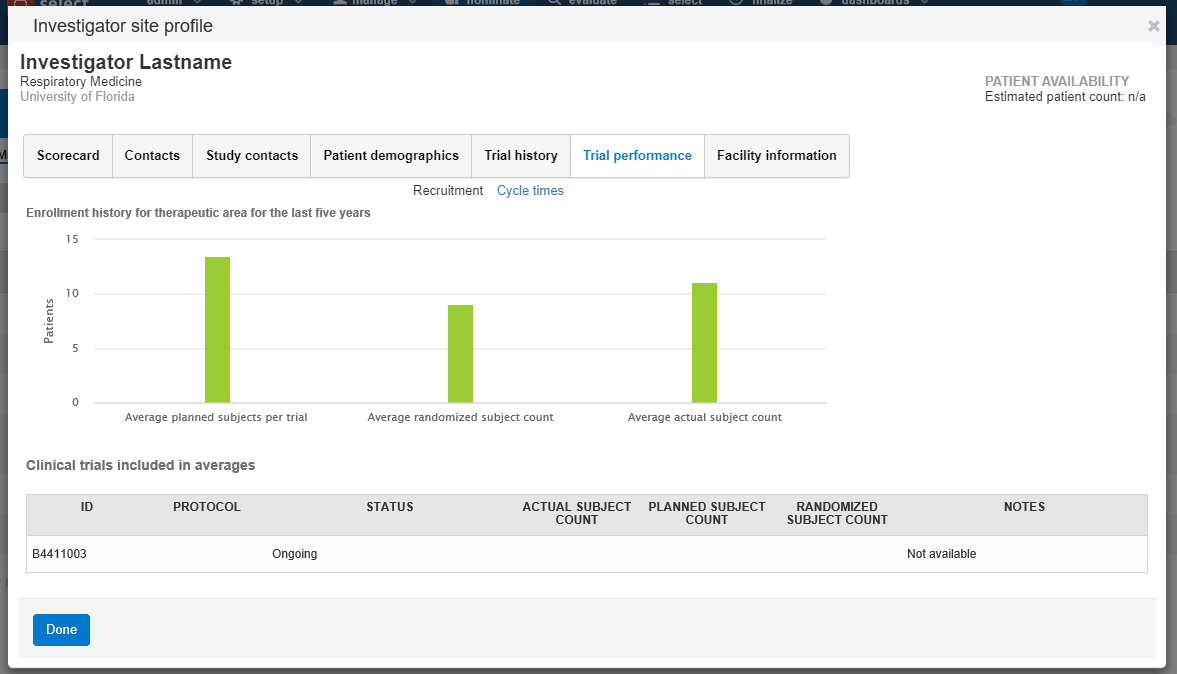Switch to the Cycle times view
Screen dimensions: 1177x674
[x=530, y=191]
